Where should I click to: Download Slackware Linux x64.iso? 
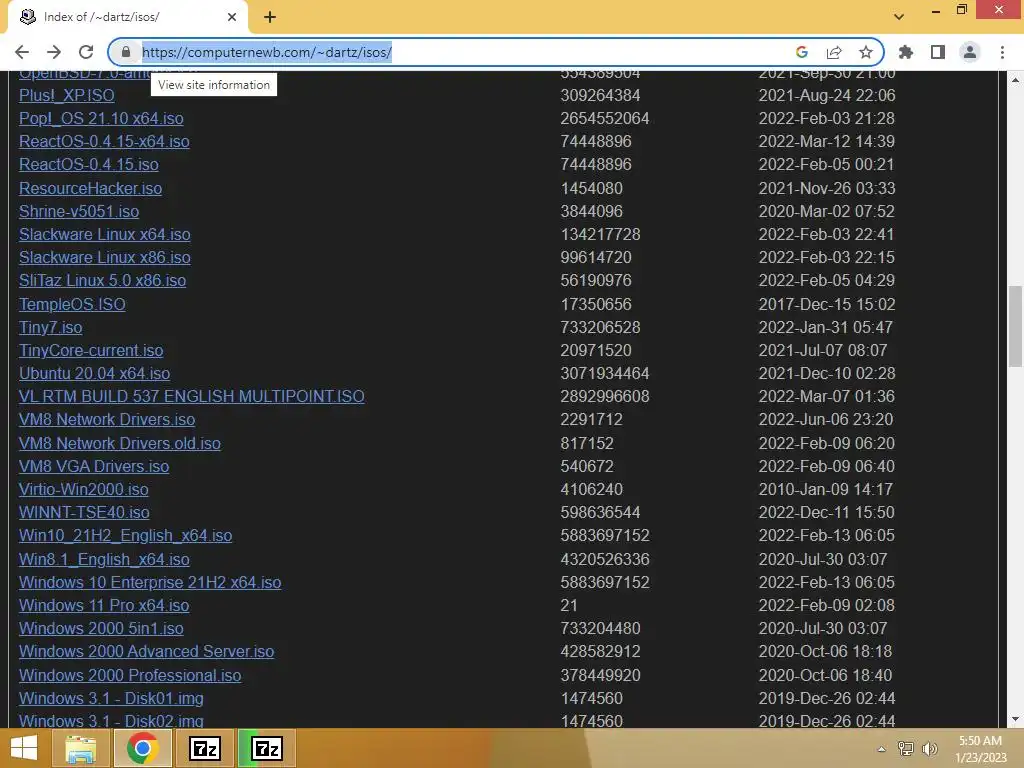[104, 234]
